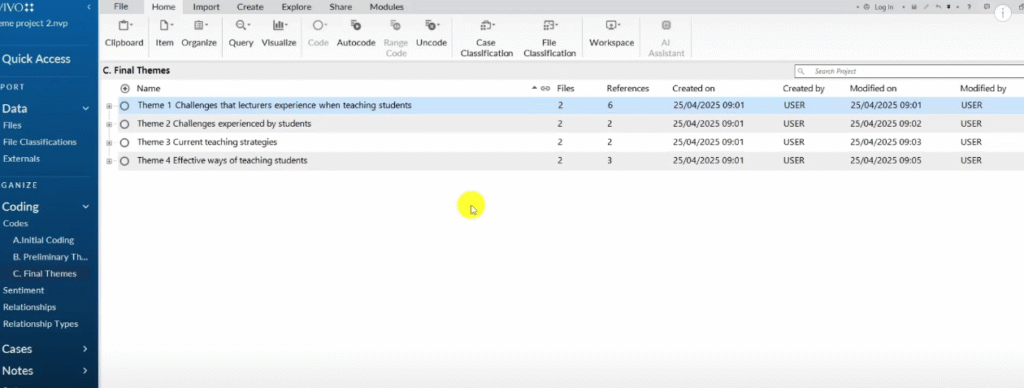The height and width of the screenshot is (388, 1024).
Task: Select the Theme 4 code circle
Action: point(125,161)
